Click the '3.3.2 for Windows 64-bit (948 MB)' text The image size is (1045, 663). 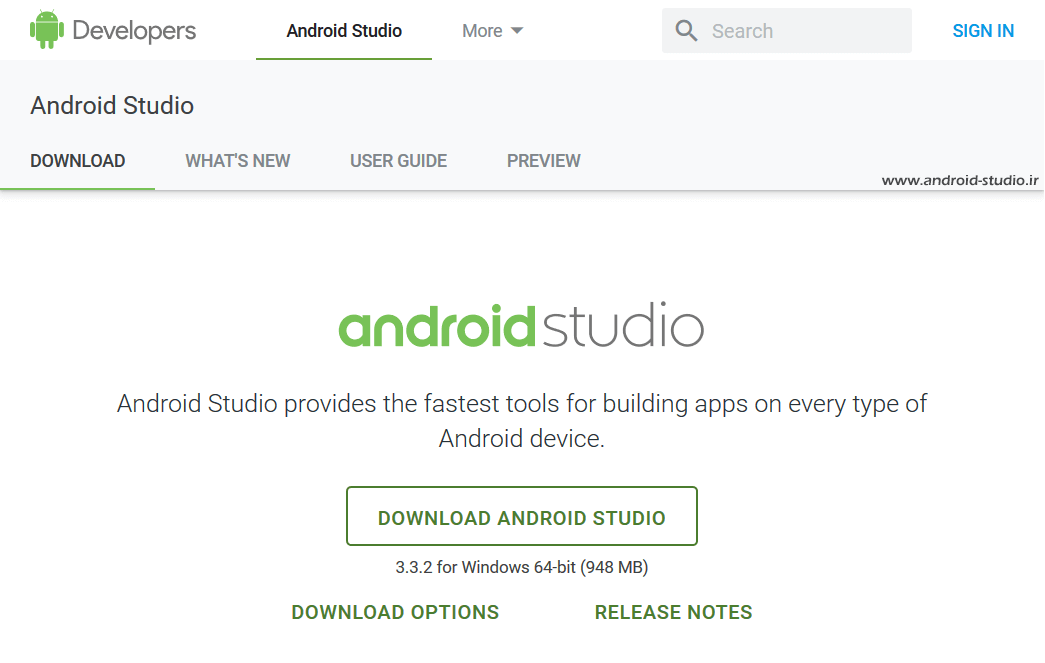pos(522,567)
